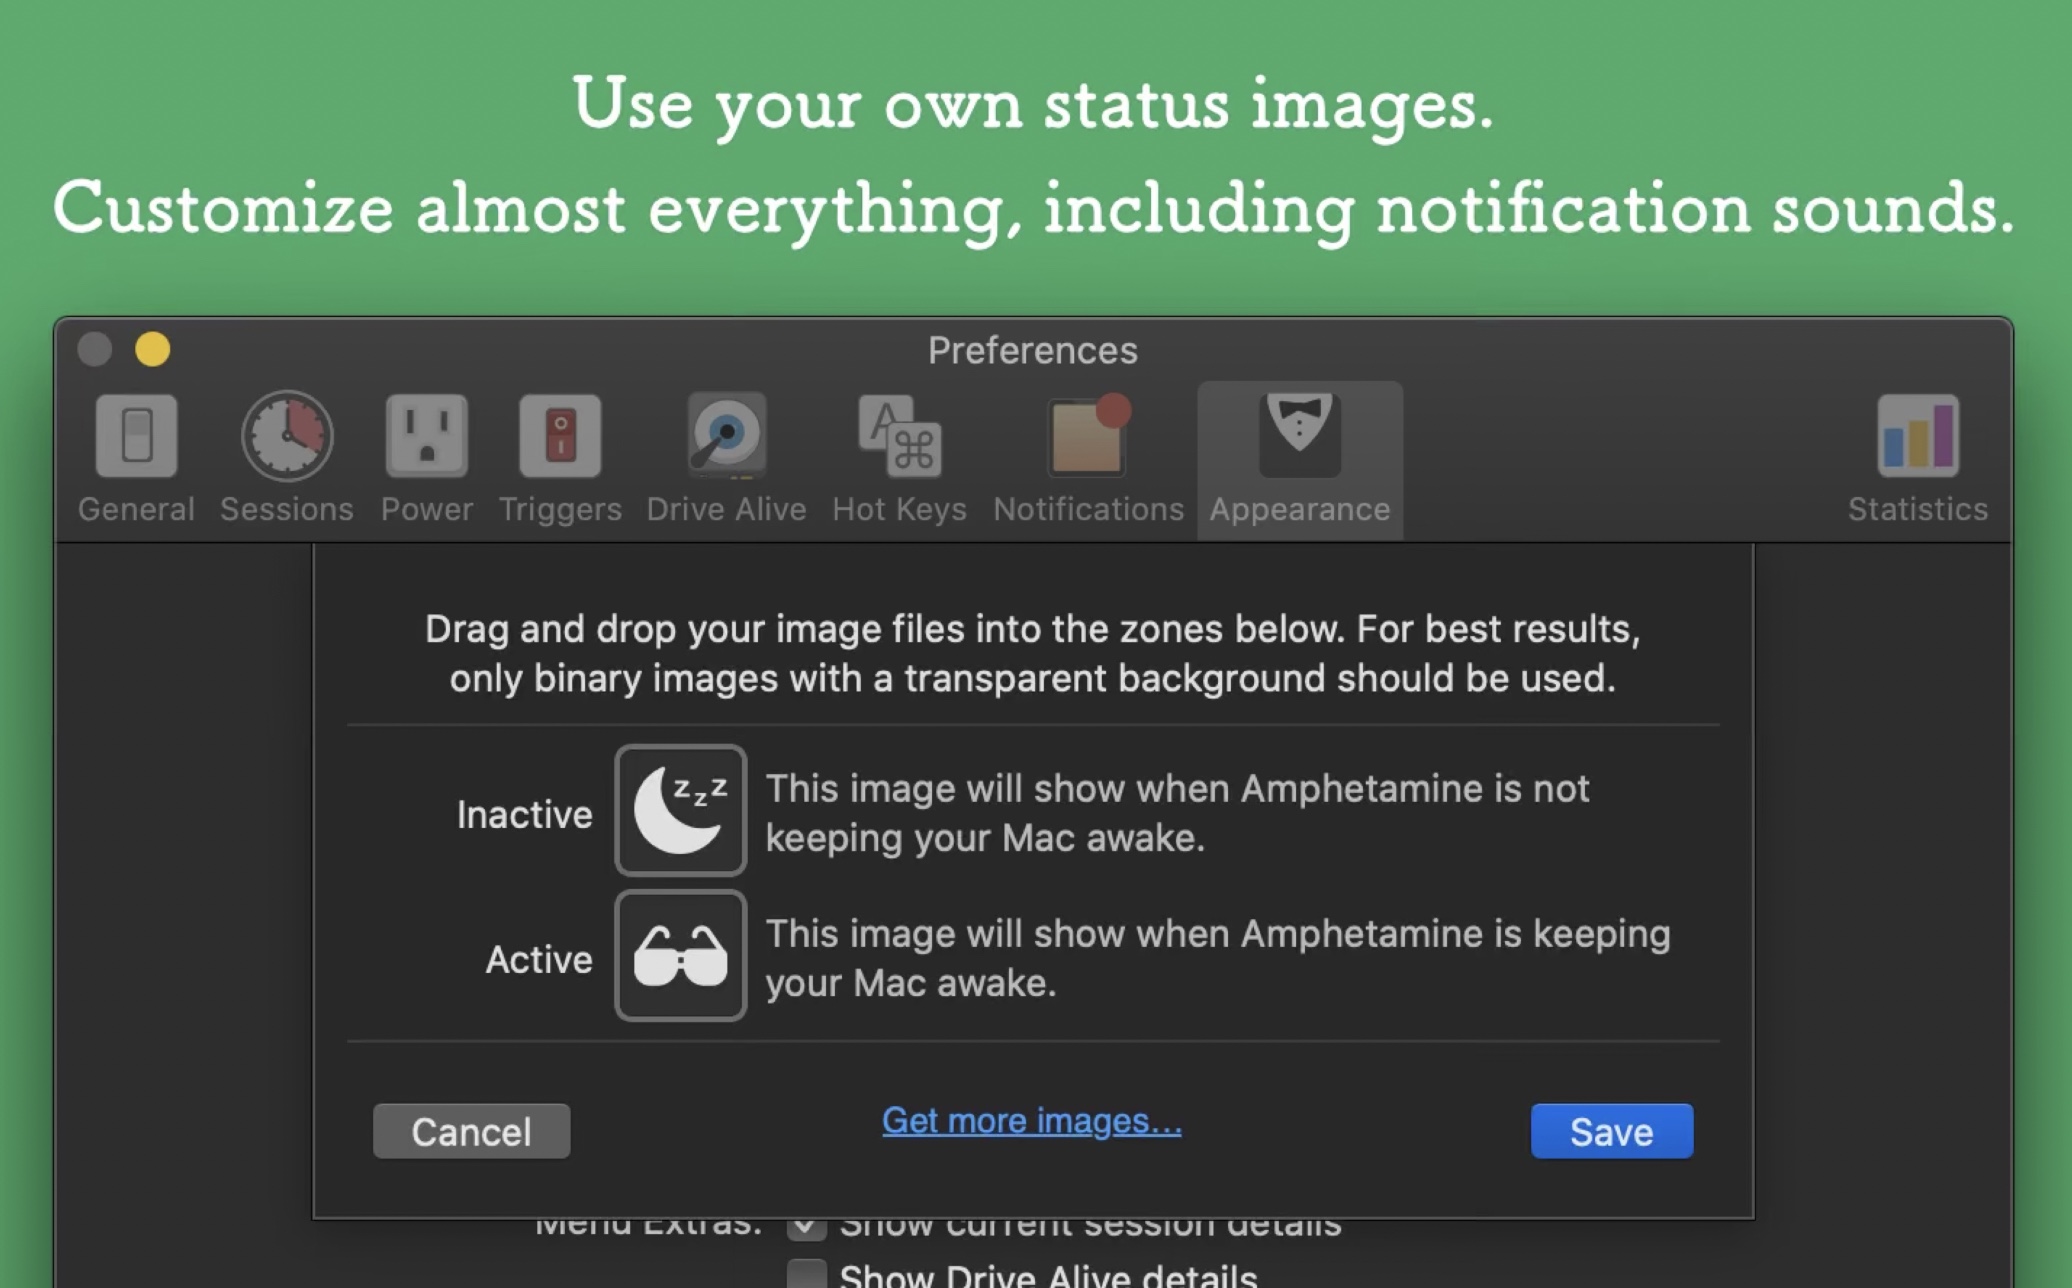Click the Statistics tab label
The height and width of the screenshot is (1288, 2072).
coord(1917,509)
